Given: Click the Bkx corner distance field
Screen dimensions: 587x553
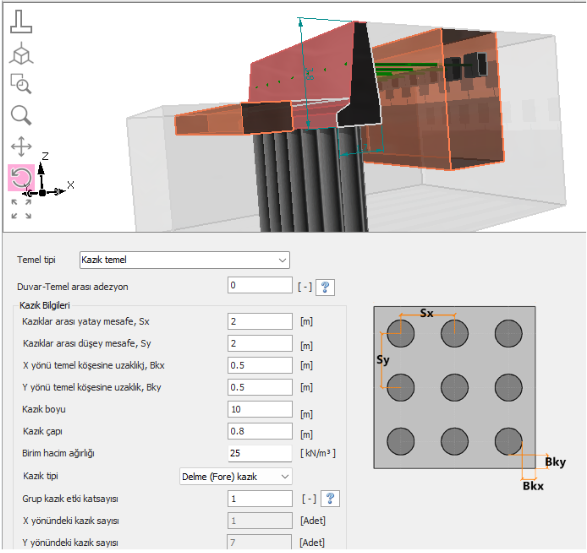Looking at the screenshot, I should click(260, 365).
